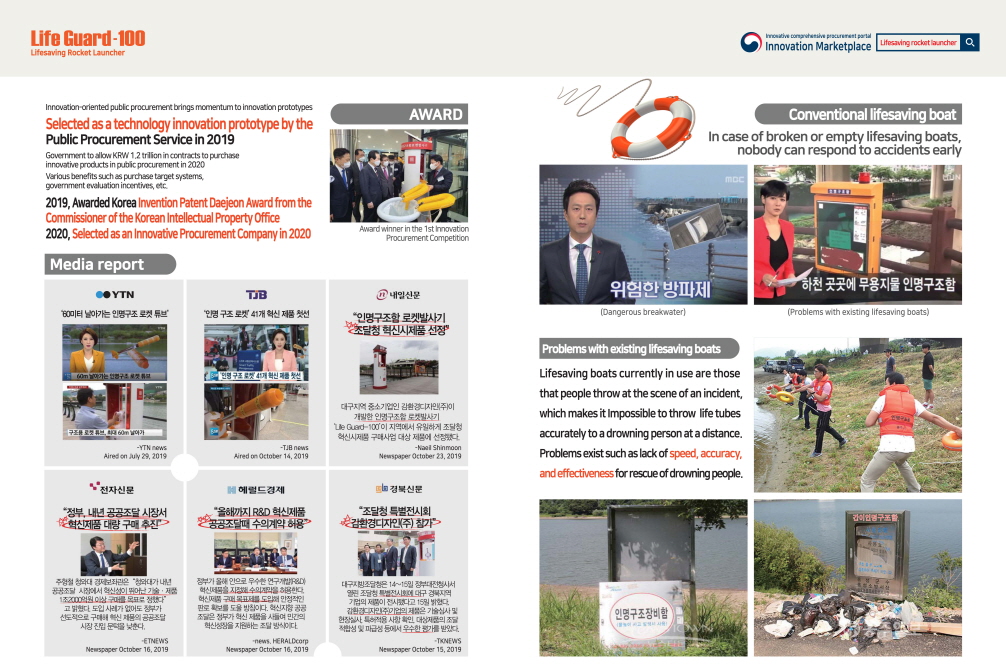Open the 헤럴드경제 meeting photo
1006x670 pixels.
(x=256, y=553)
